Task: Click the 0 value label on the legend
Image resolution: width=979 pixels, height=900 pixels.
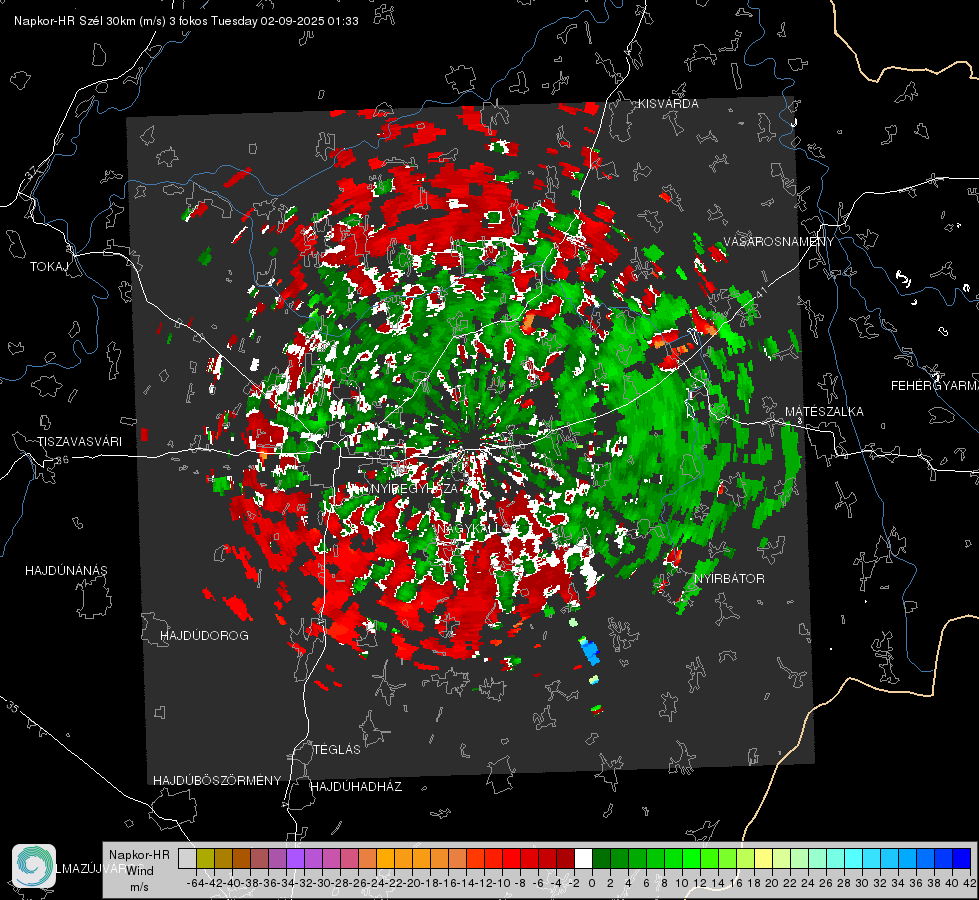Action: pos(592,883)
